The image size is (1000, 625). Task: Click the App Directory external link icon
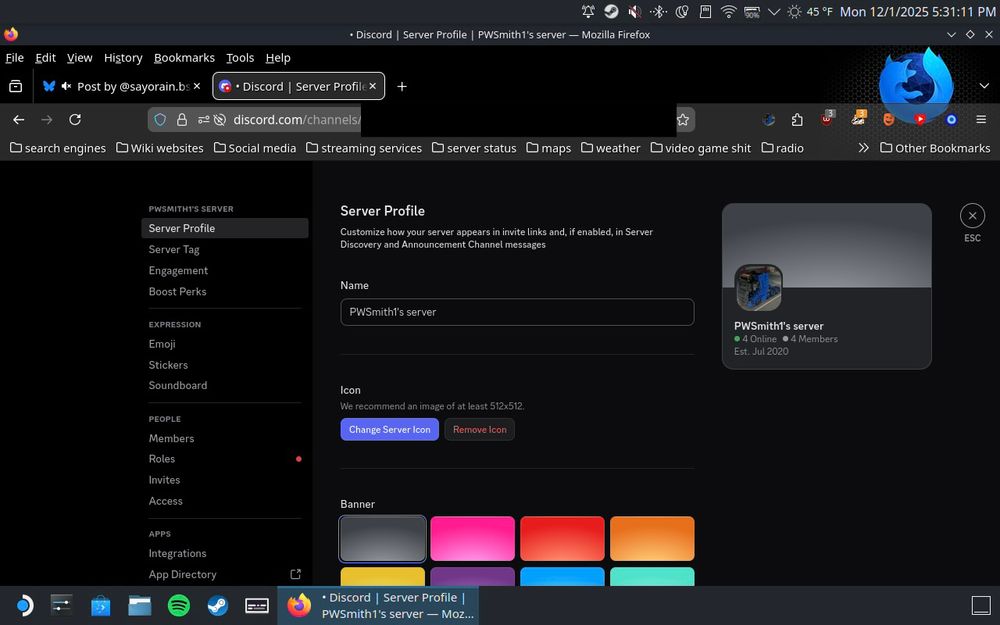point(296,574)
